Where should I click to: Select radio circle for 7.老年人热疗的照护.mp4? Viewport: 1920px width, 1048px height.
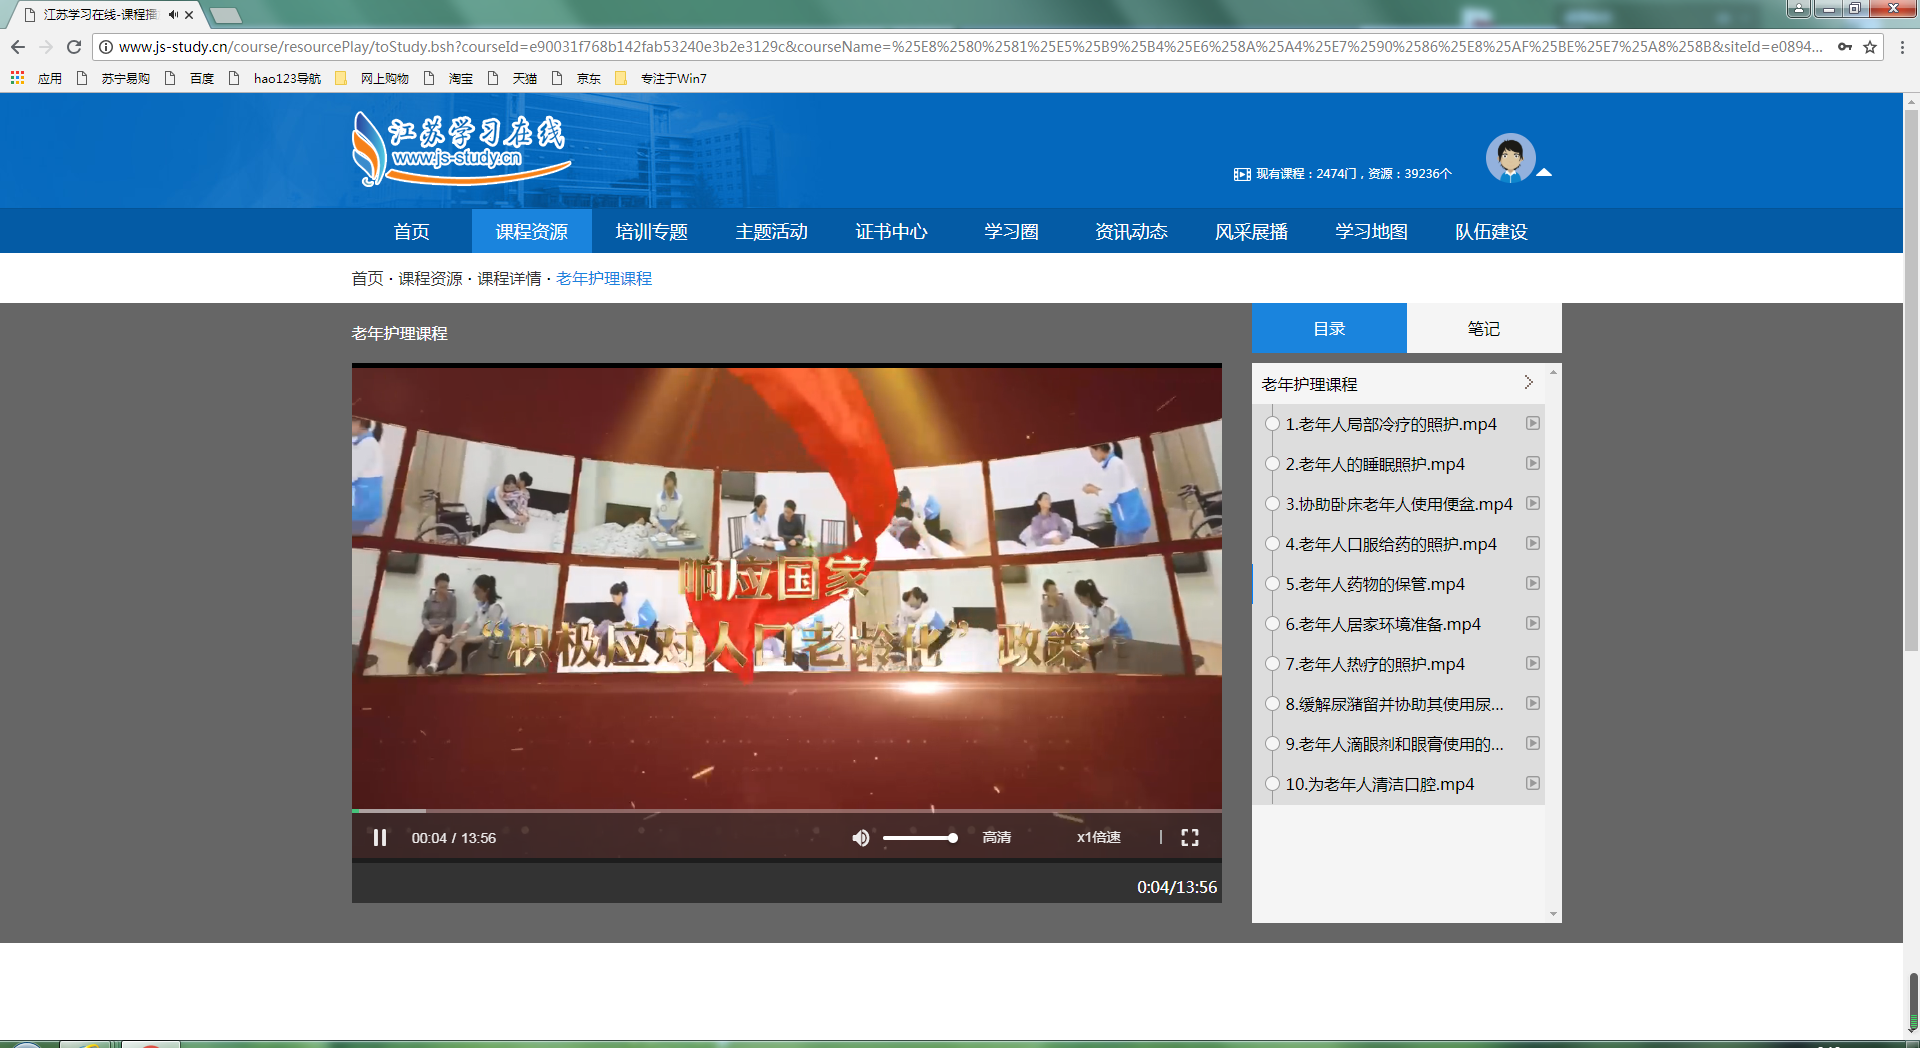[x=1272, y=664]
